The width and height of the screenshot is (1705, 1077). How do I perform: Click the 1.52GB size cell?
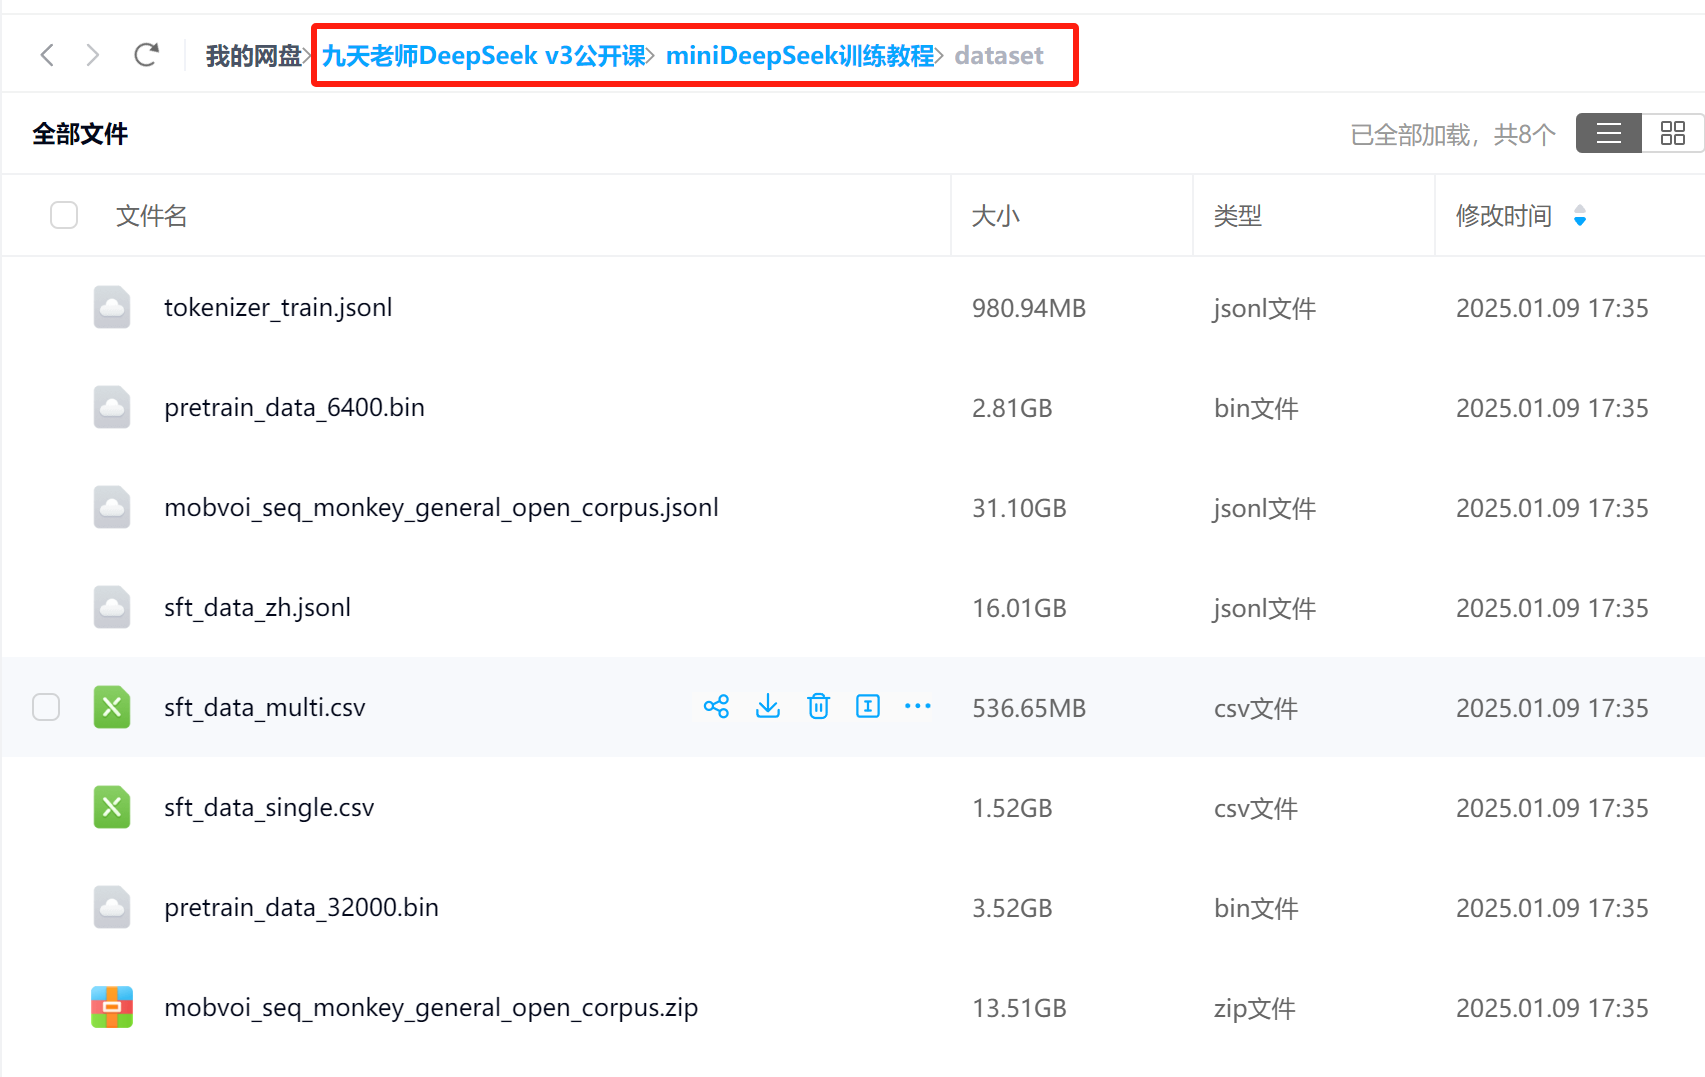[x=1012, y=808]
